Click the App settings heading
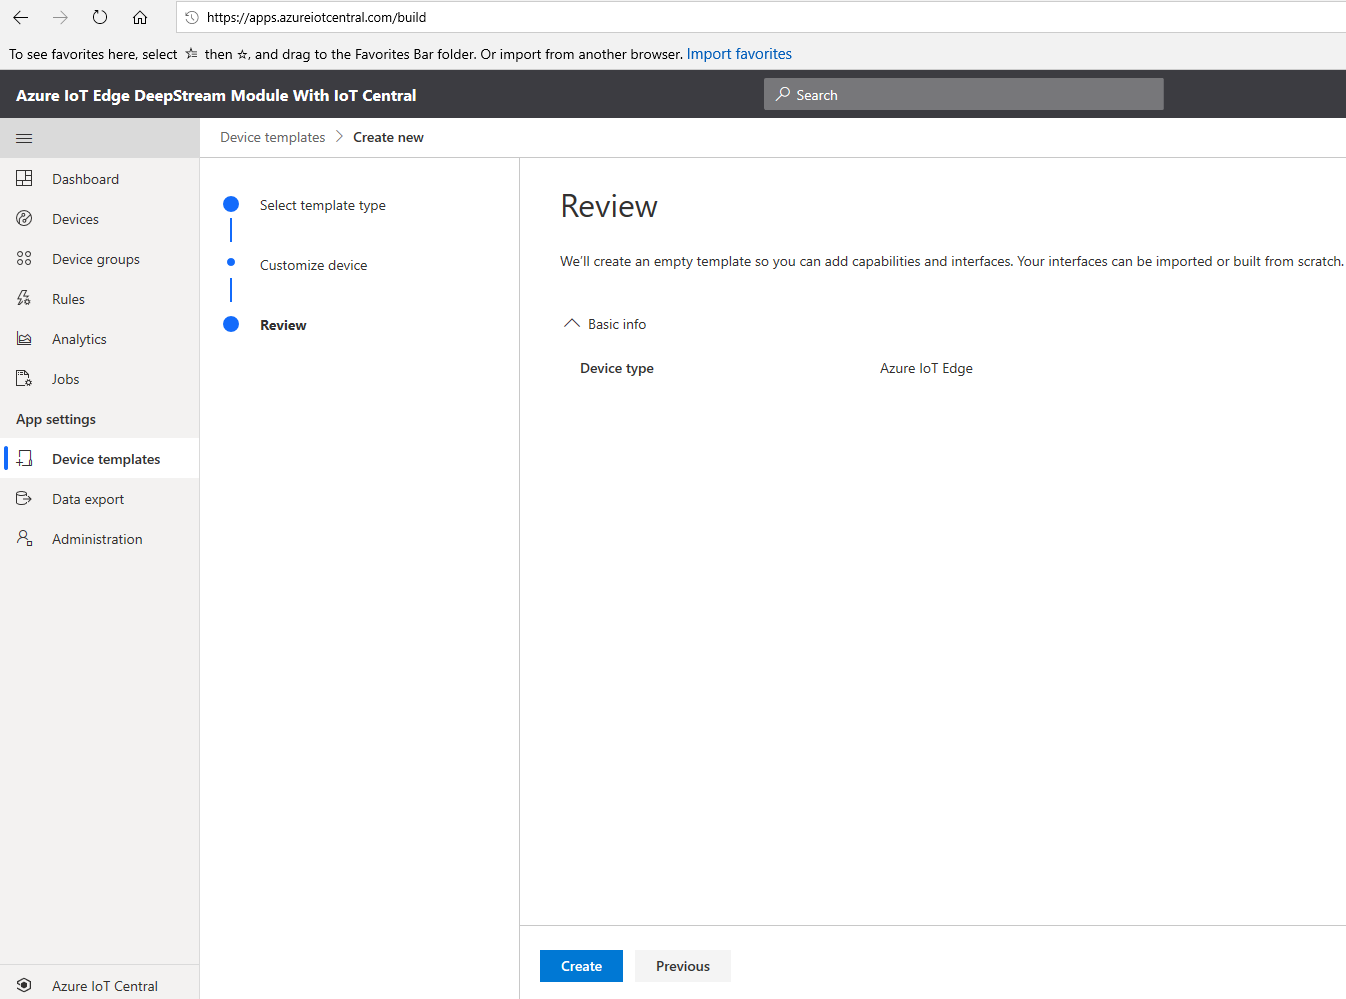Screen dimensions: 1346x999 pyautogui.click(x=56, y=419)
